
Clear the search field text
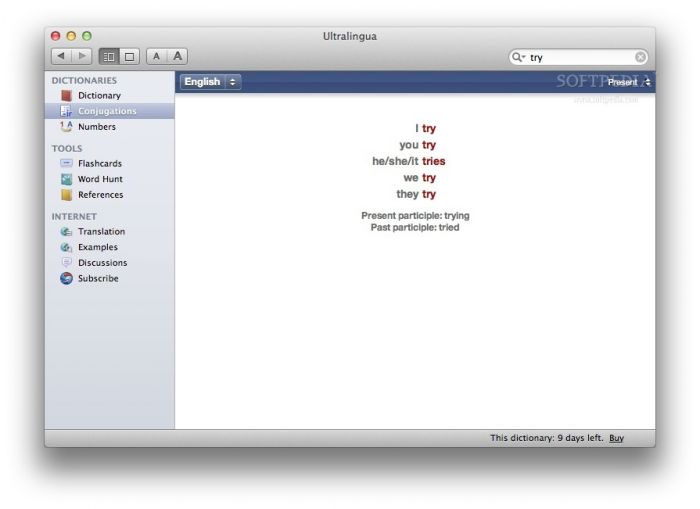(x=640, y=57)
